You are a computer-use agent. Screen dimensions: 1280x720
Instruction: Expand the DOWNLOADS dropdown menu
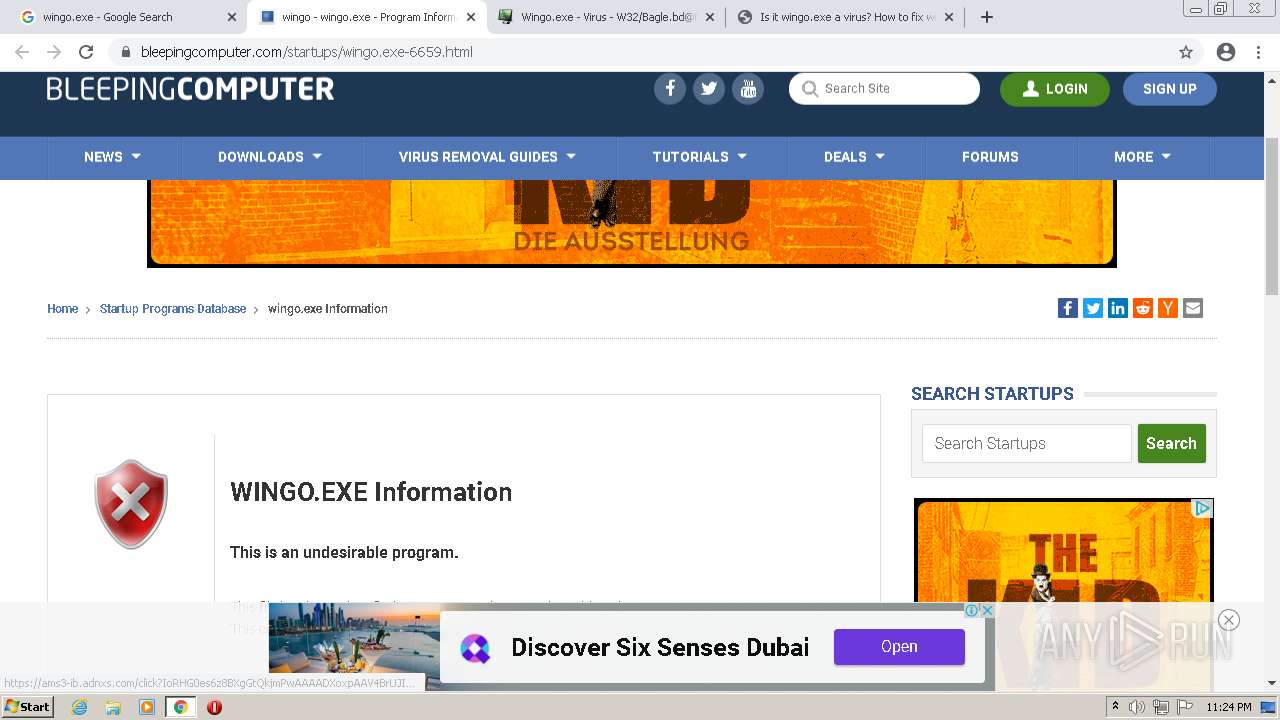(270, 157)
